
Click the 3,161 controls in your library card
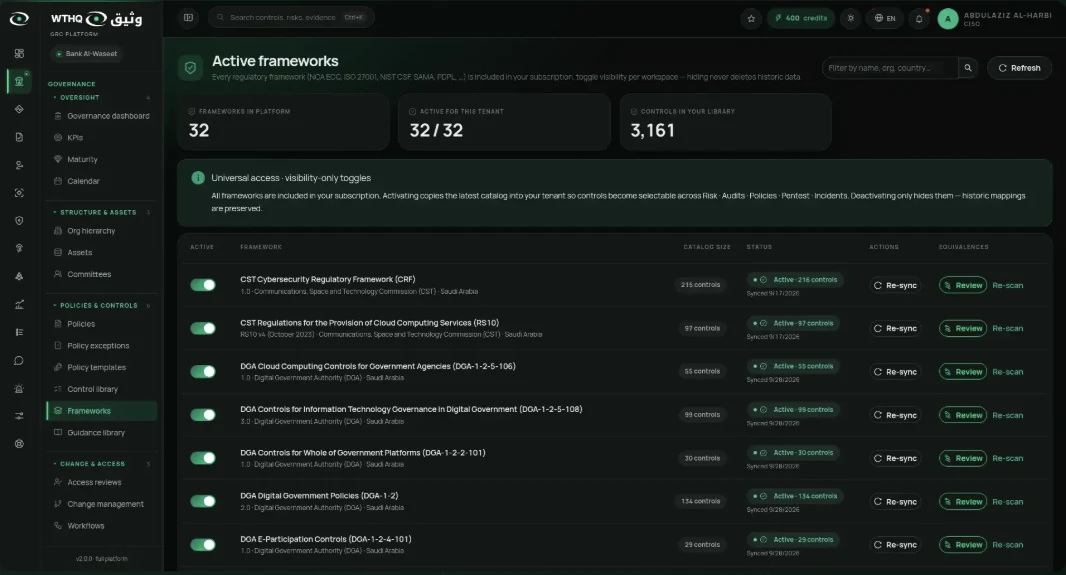click(725, 122)
